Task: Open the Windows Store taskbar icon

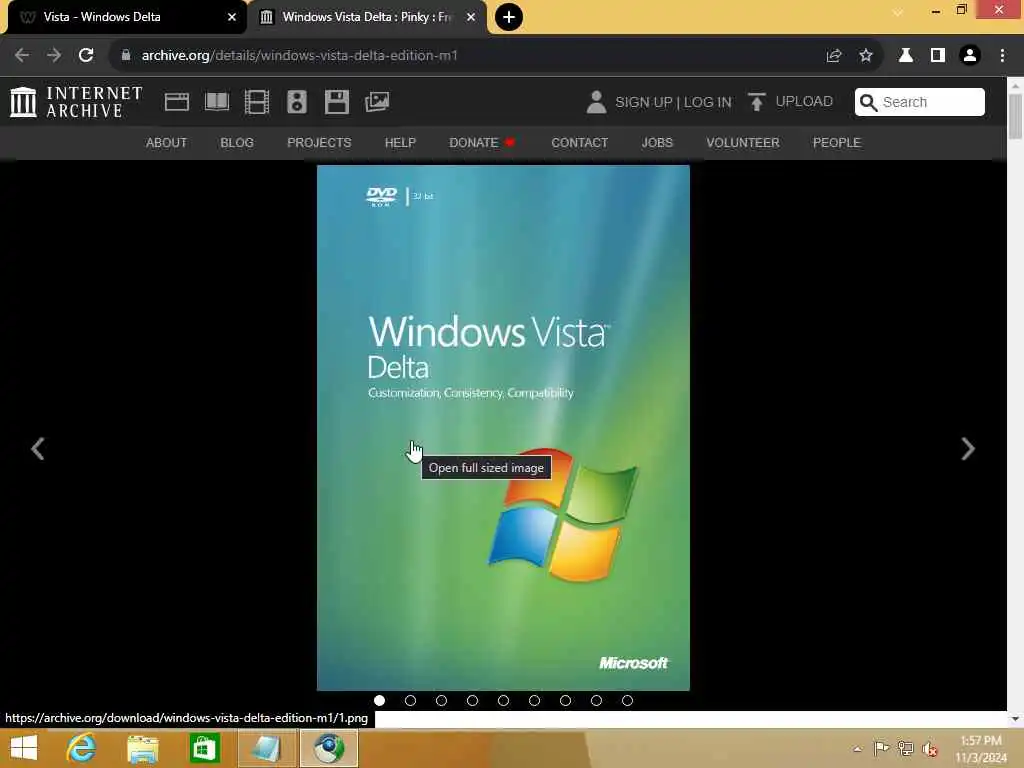Action: click(204, 748)
